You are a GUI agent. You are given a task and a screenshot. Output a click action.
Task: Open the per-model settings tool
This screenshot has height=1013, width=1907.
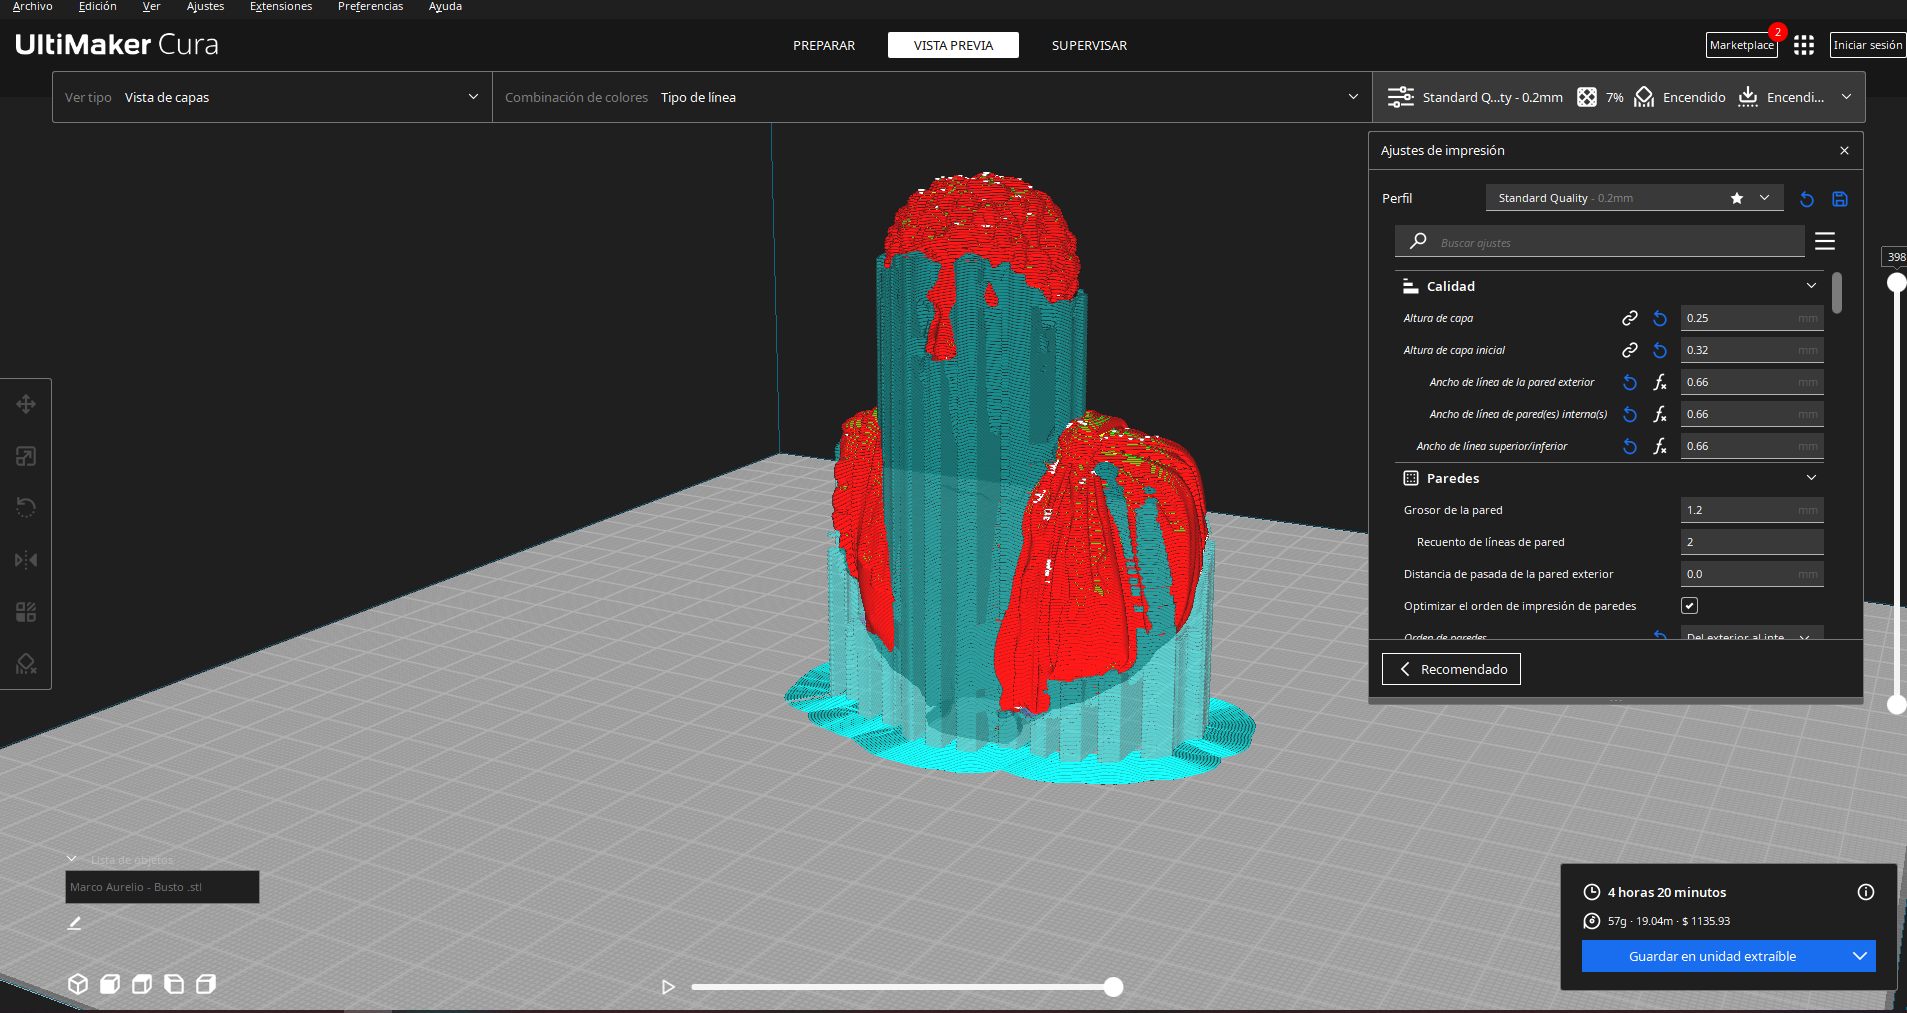tap(26, 612)
